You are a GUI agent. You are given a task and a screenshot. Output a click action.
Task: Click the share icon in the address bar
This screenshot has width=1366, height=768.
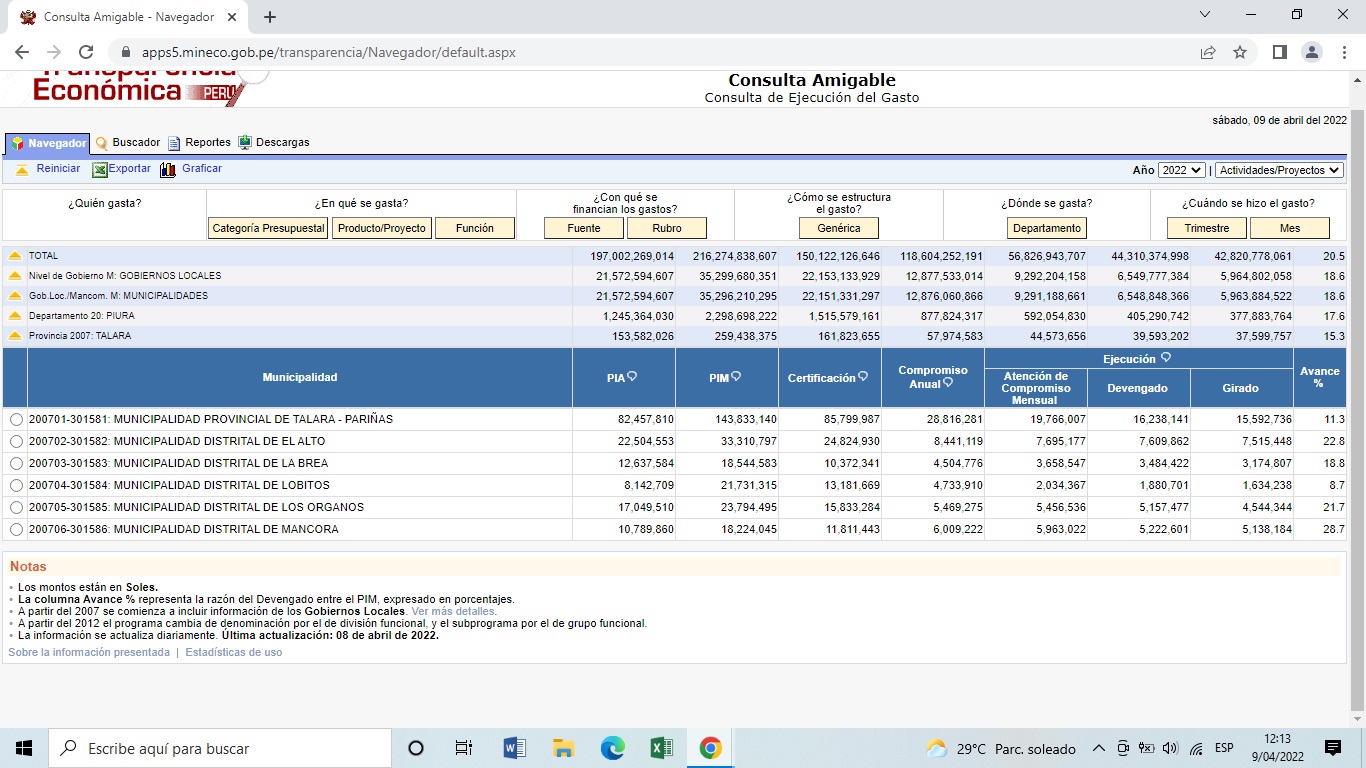click(1208, 52)
